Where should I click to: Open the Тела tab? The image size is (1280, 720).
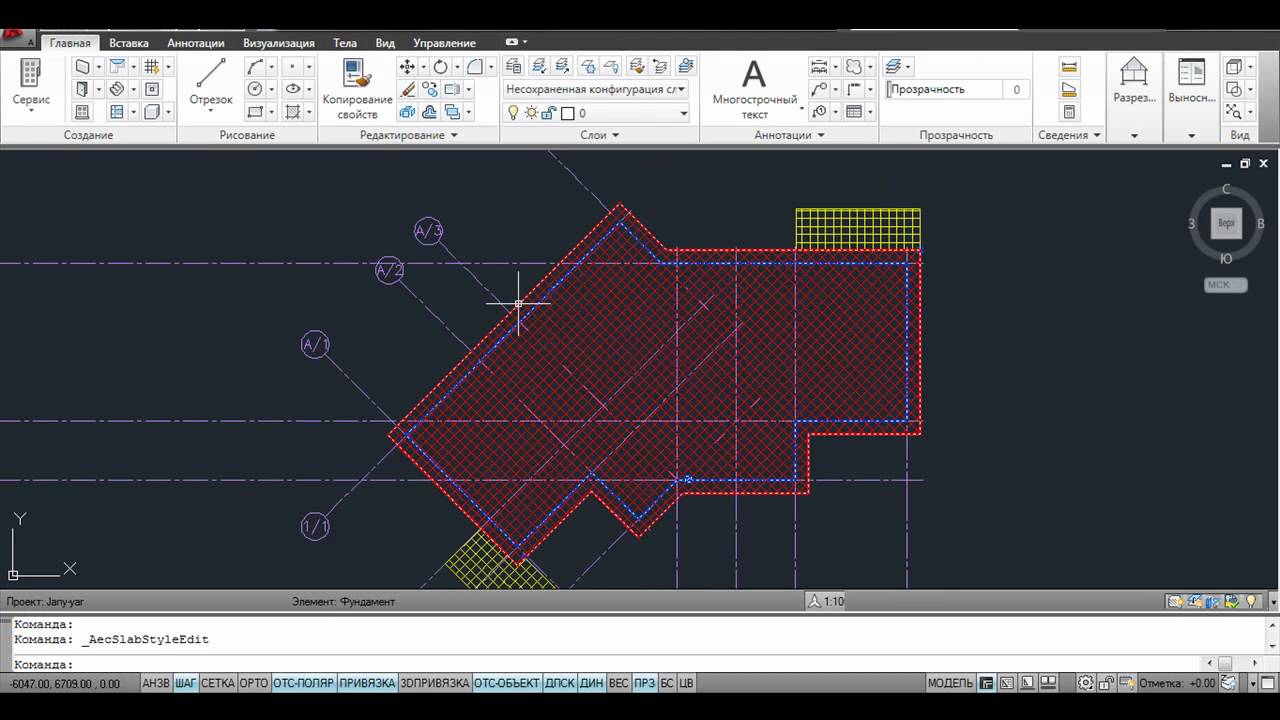[345, 43]
